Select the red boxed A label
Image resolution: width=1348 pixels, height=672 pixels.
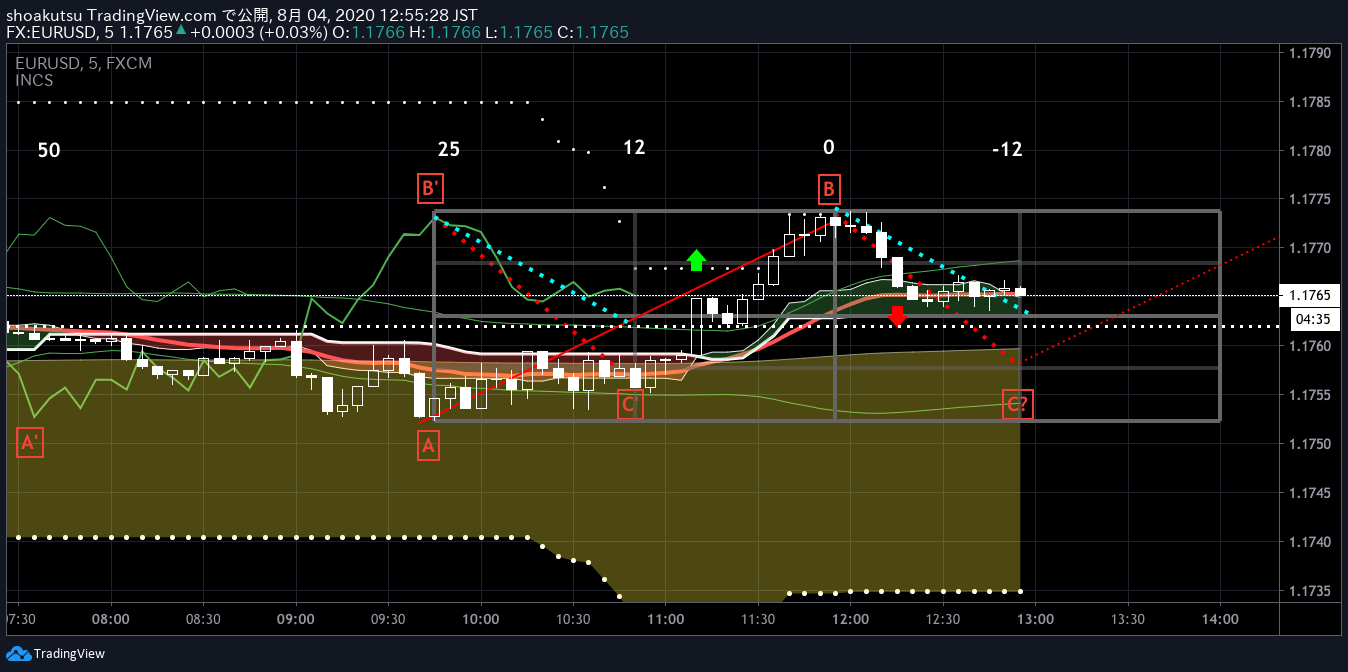point(428,447)
